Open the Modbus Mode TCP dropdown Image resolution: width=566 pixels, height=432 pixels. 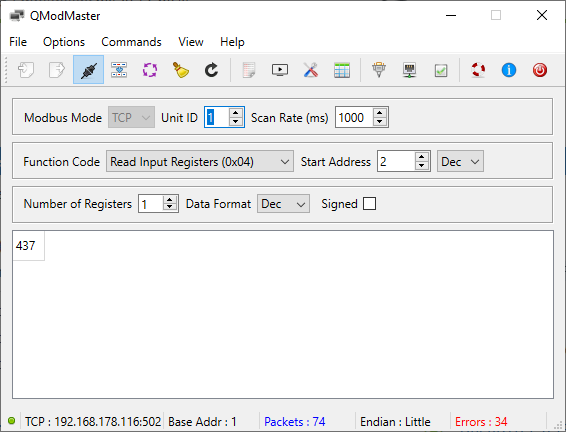pos(131,117)
